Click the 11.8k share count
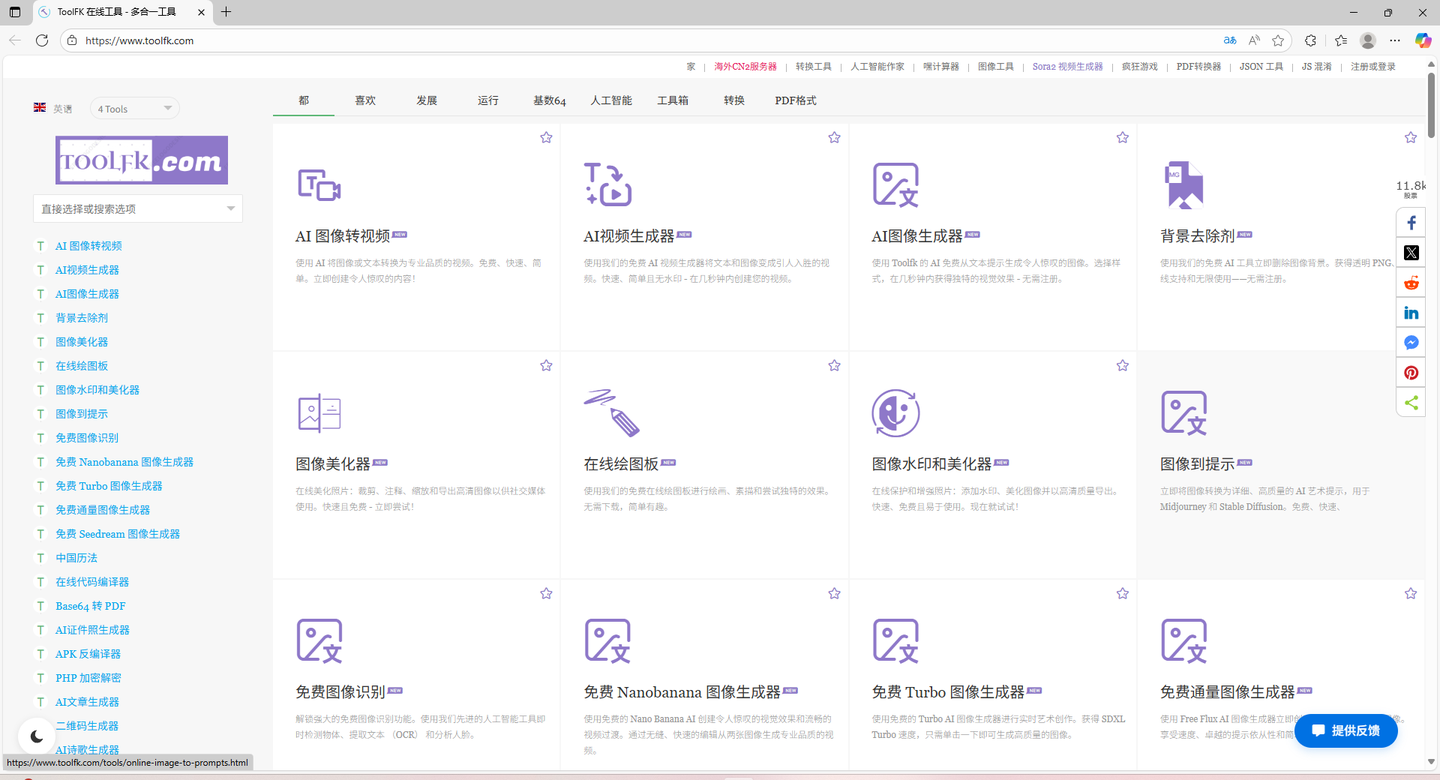This screenshot has width=1440, height=780. tap(1411, 189)
